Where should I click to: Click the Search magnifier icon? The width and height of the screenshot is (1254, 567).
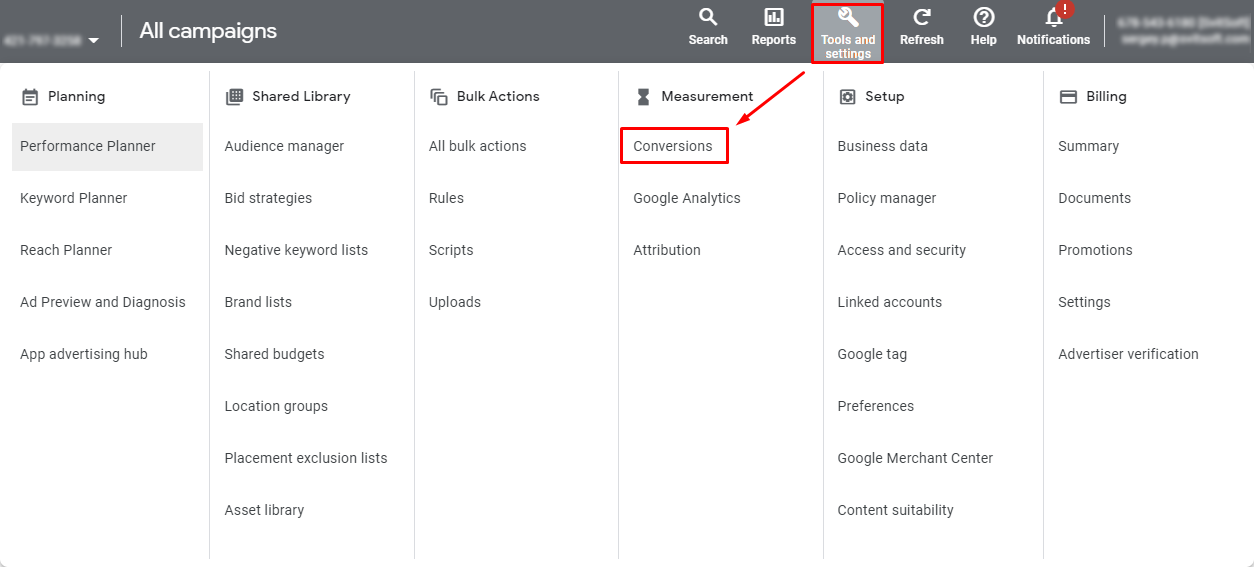708,17
